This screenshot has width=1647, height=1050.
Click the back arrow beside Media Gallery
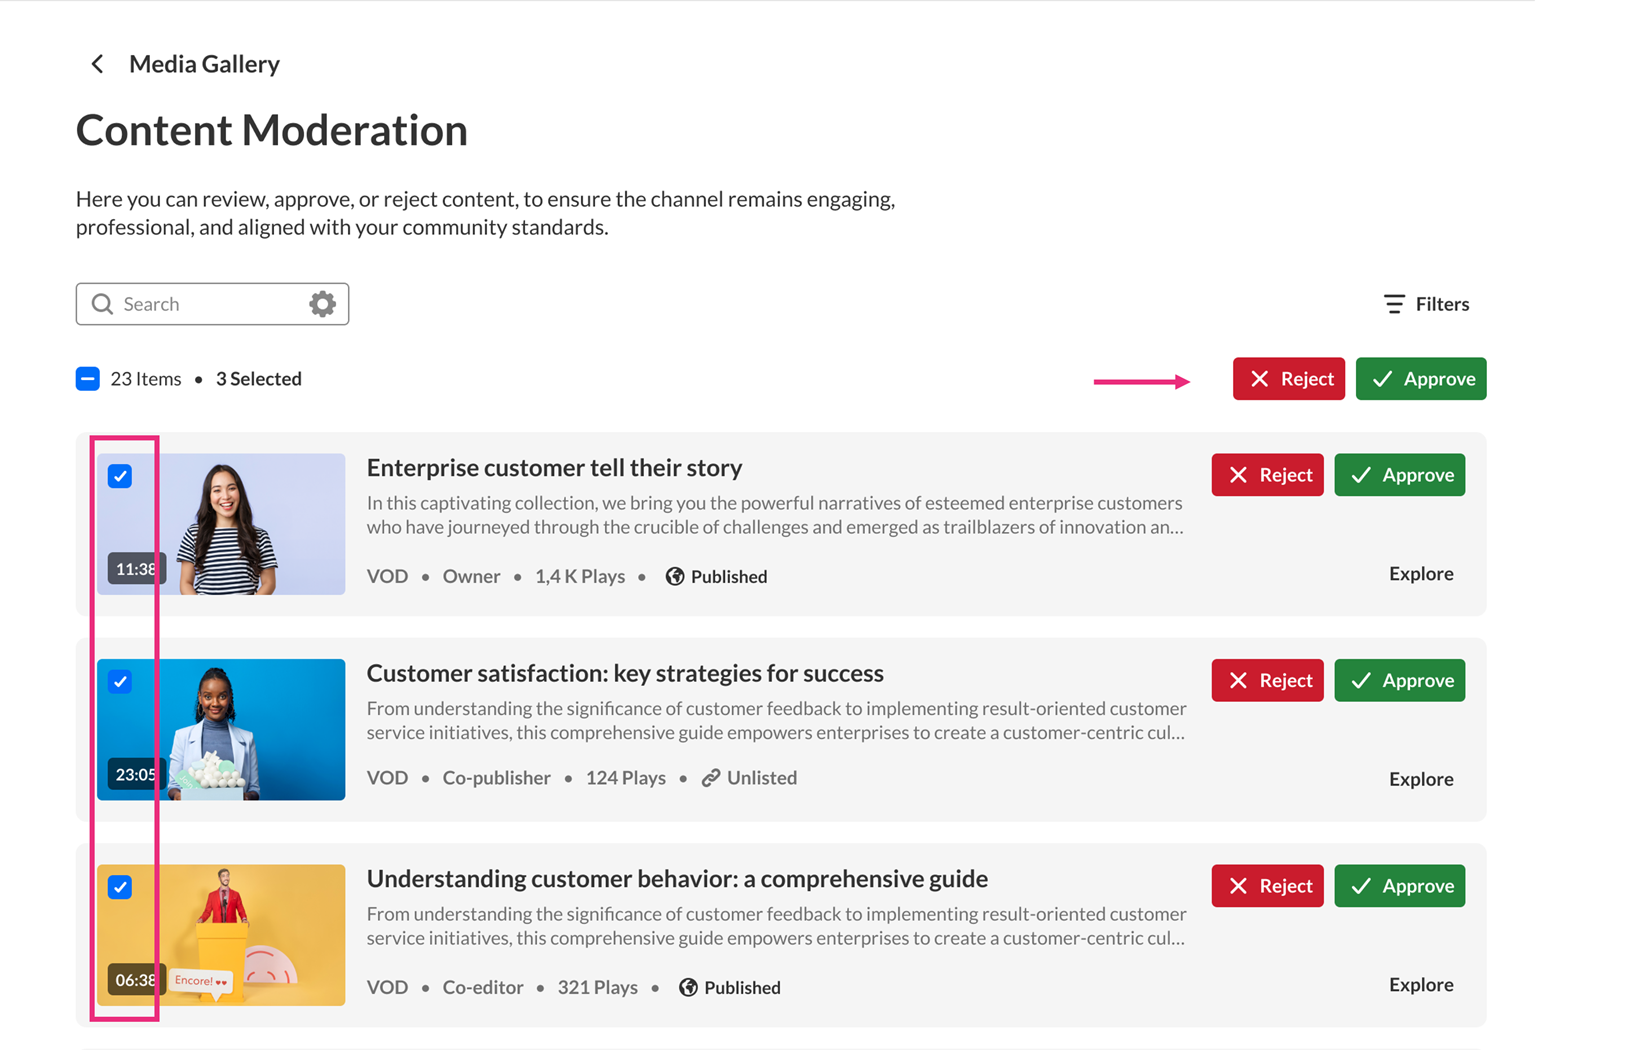pos(97,64)
